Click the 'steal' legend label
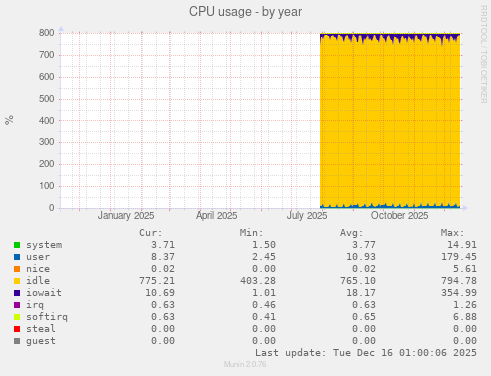Viewport: 491px width, 376px height. (x=41, y=329)
